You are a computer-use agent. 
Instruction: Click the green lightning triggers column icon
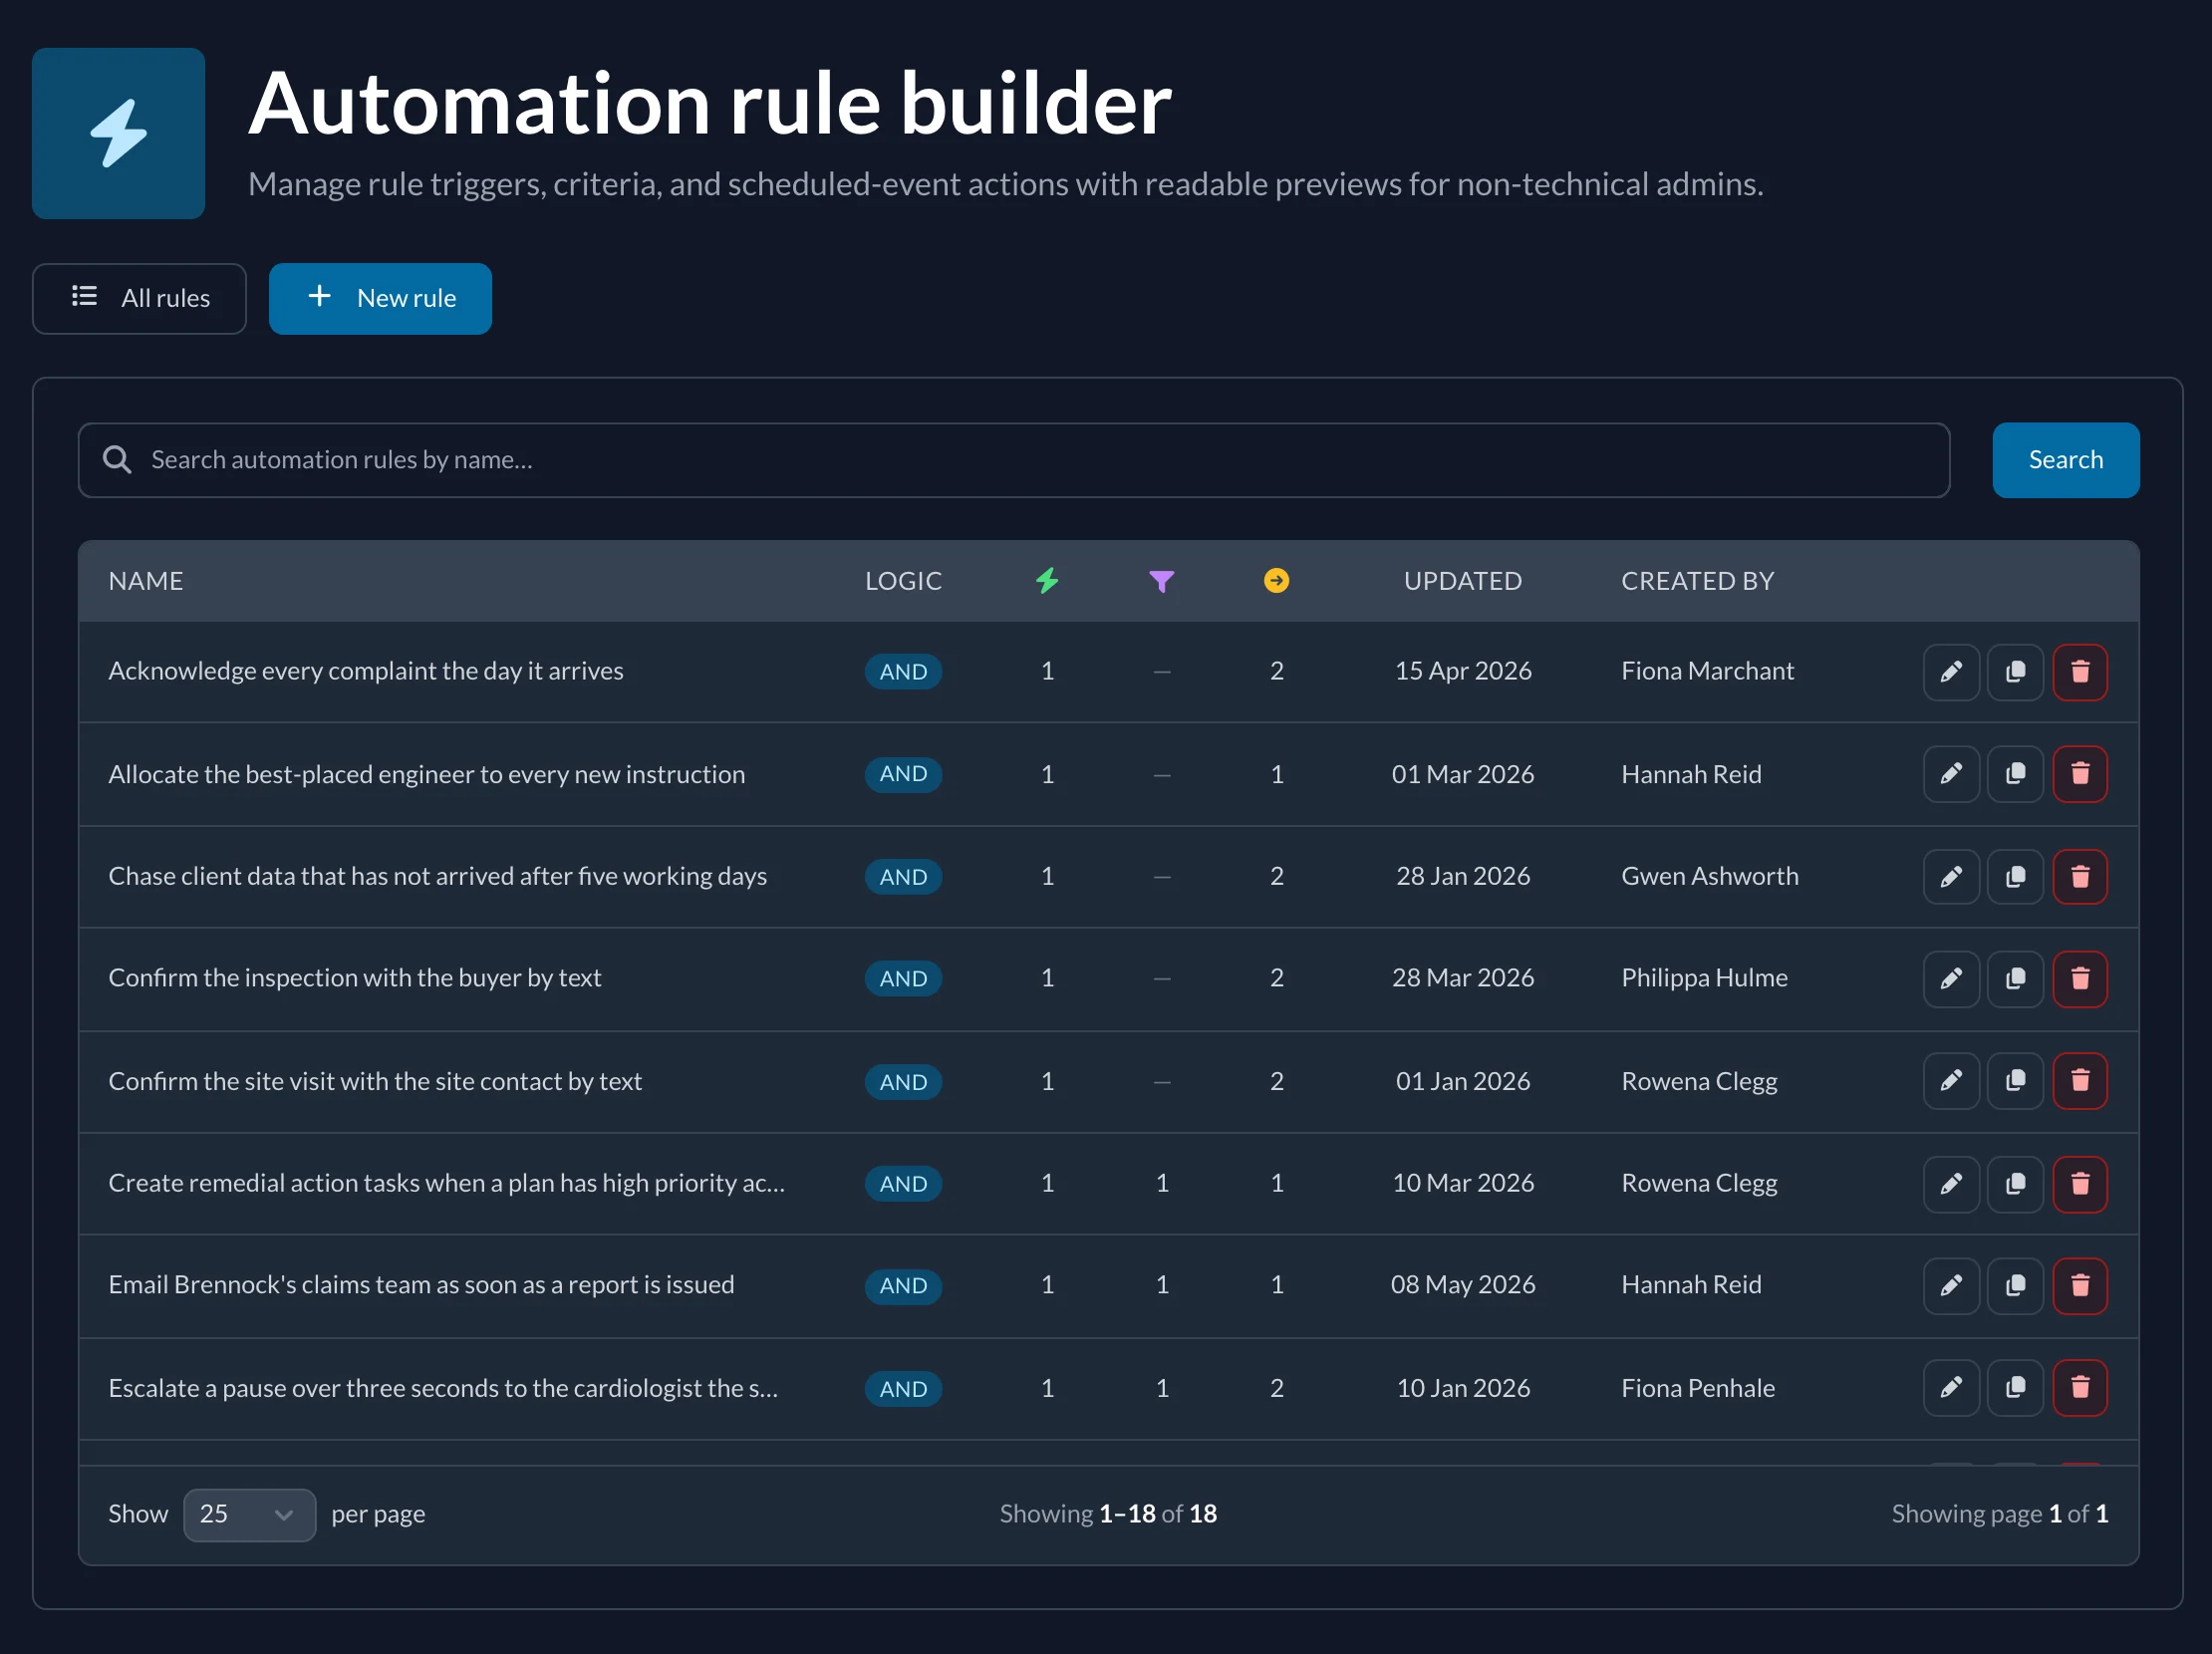1047,581
